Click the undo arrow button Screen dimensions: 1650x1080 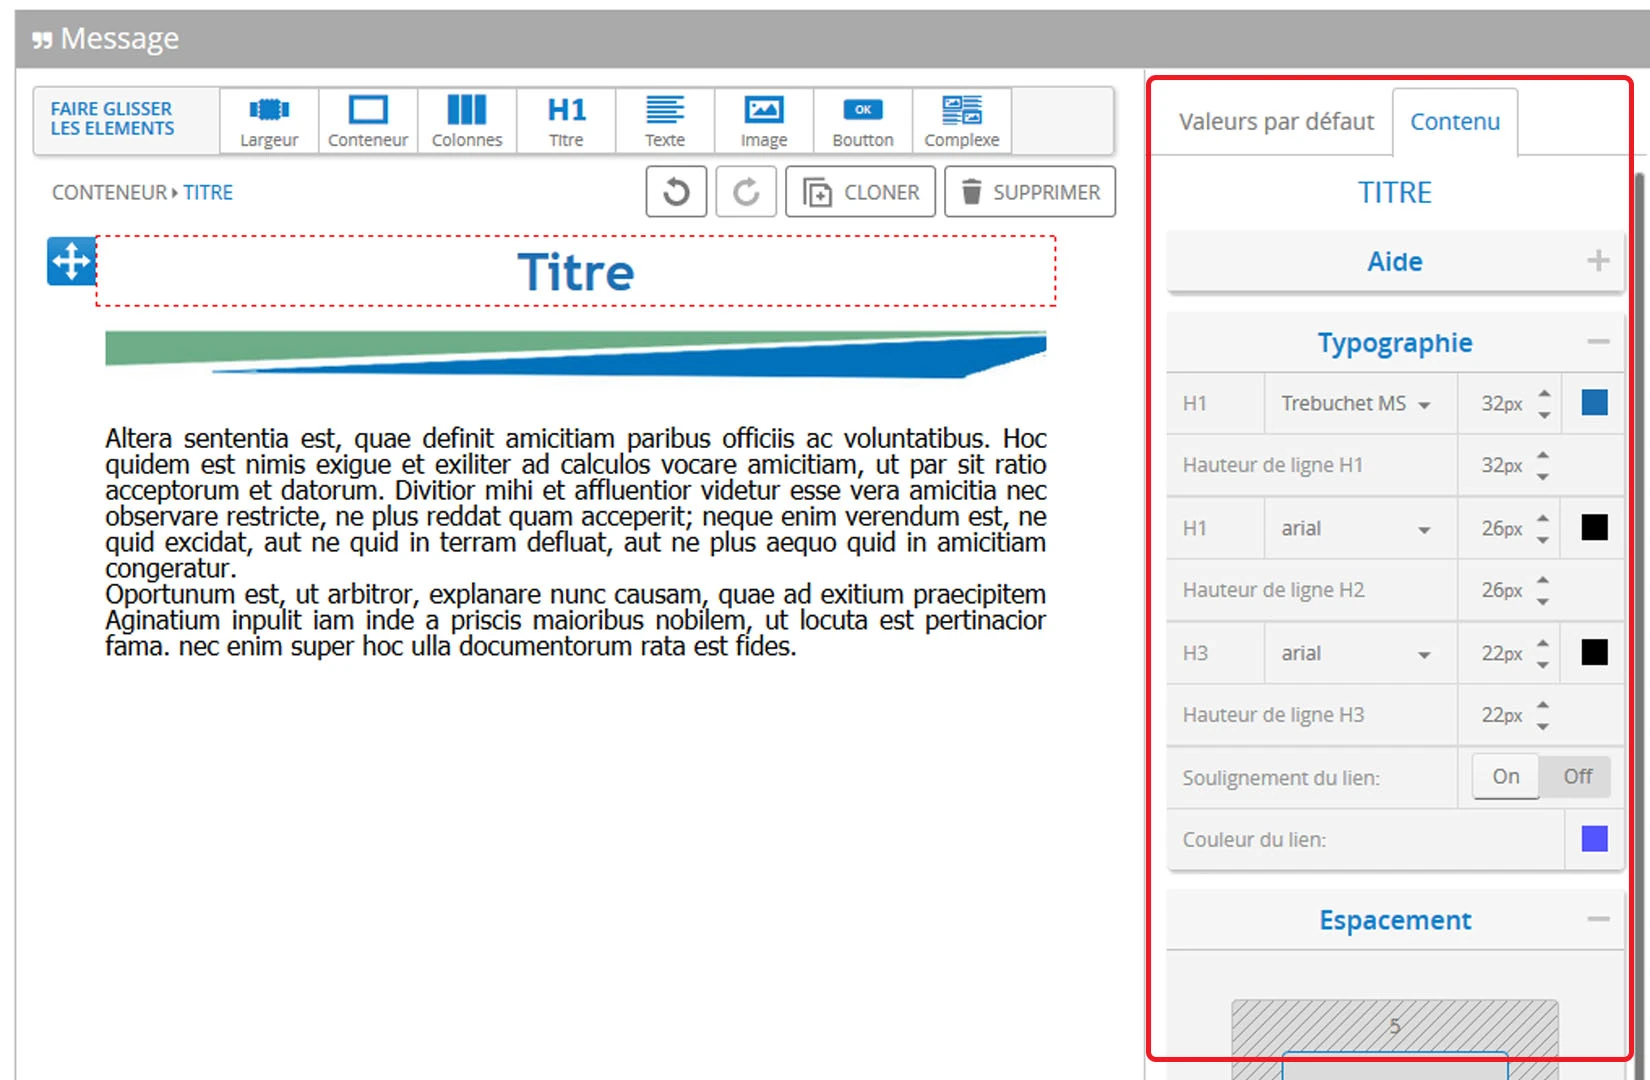676,192
